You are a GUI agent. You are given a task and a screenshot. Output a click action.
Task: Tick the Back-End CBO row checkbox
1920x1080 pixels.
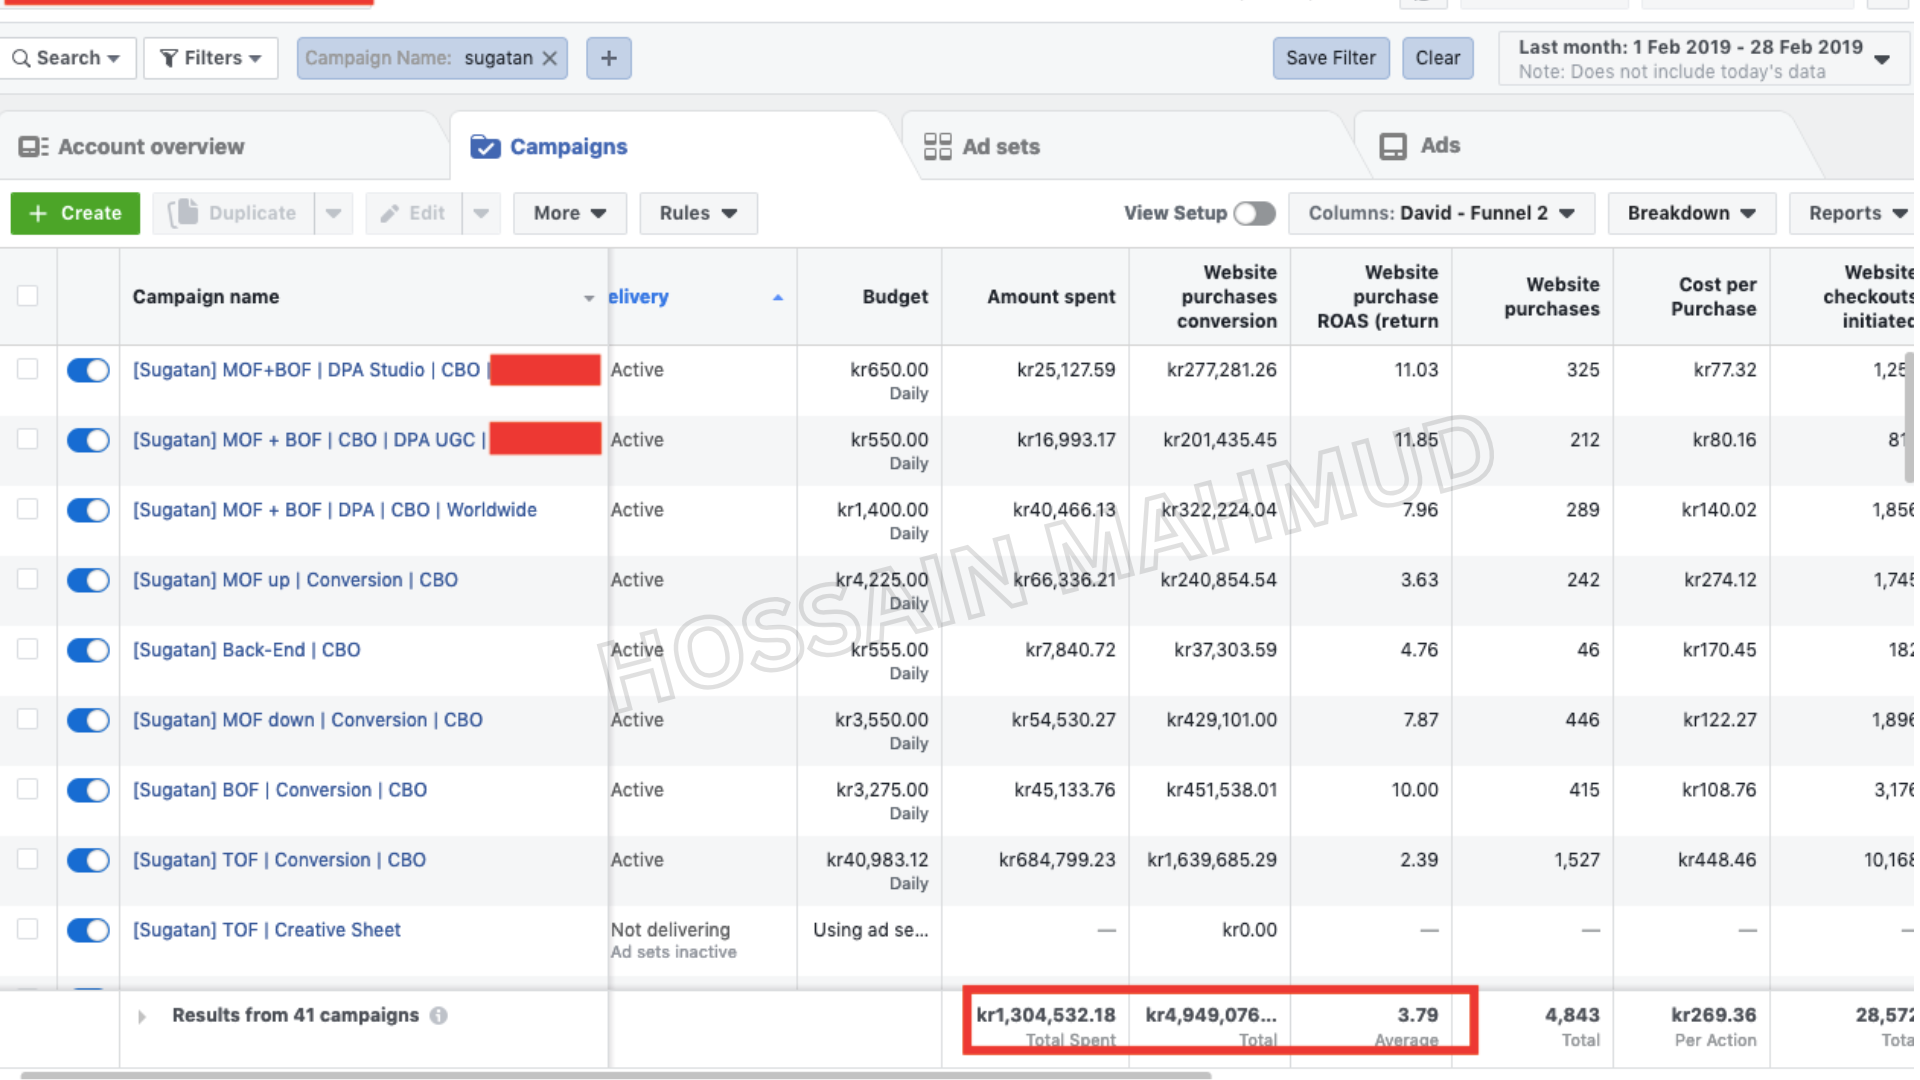click(x=28, y=649)
